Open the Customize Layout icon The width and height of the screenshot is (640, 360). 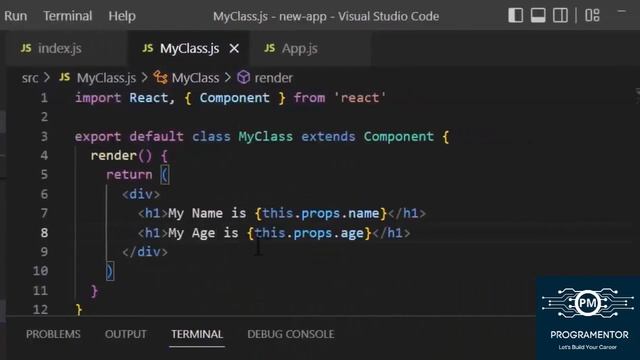click(x=592, y=16)
